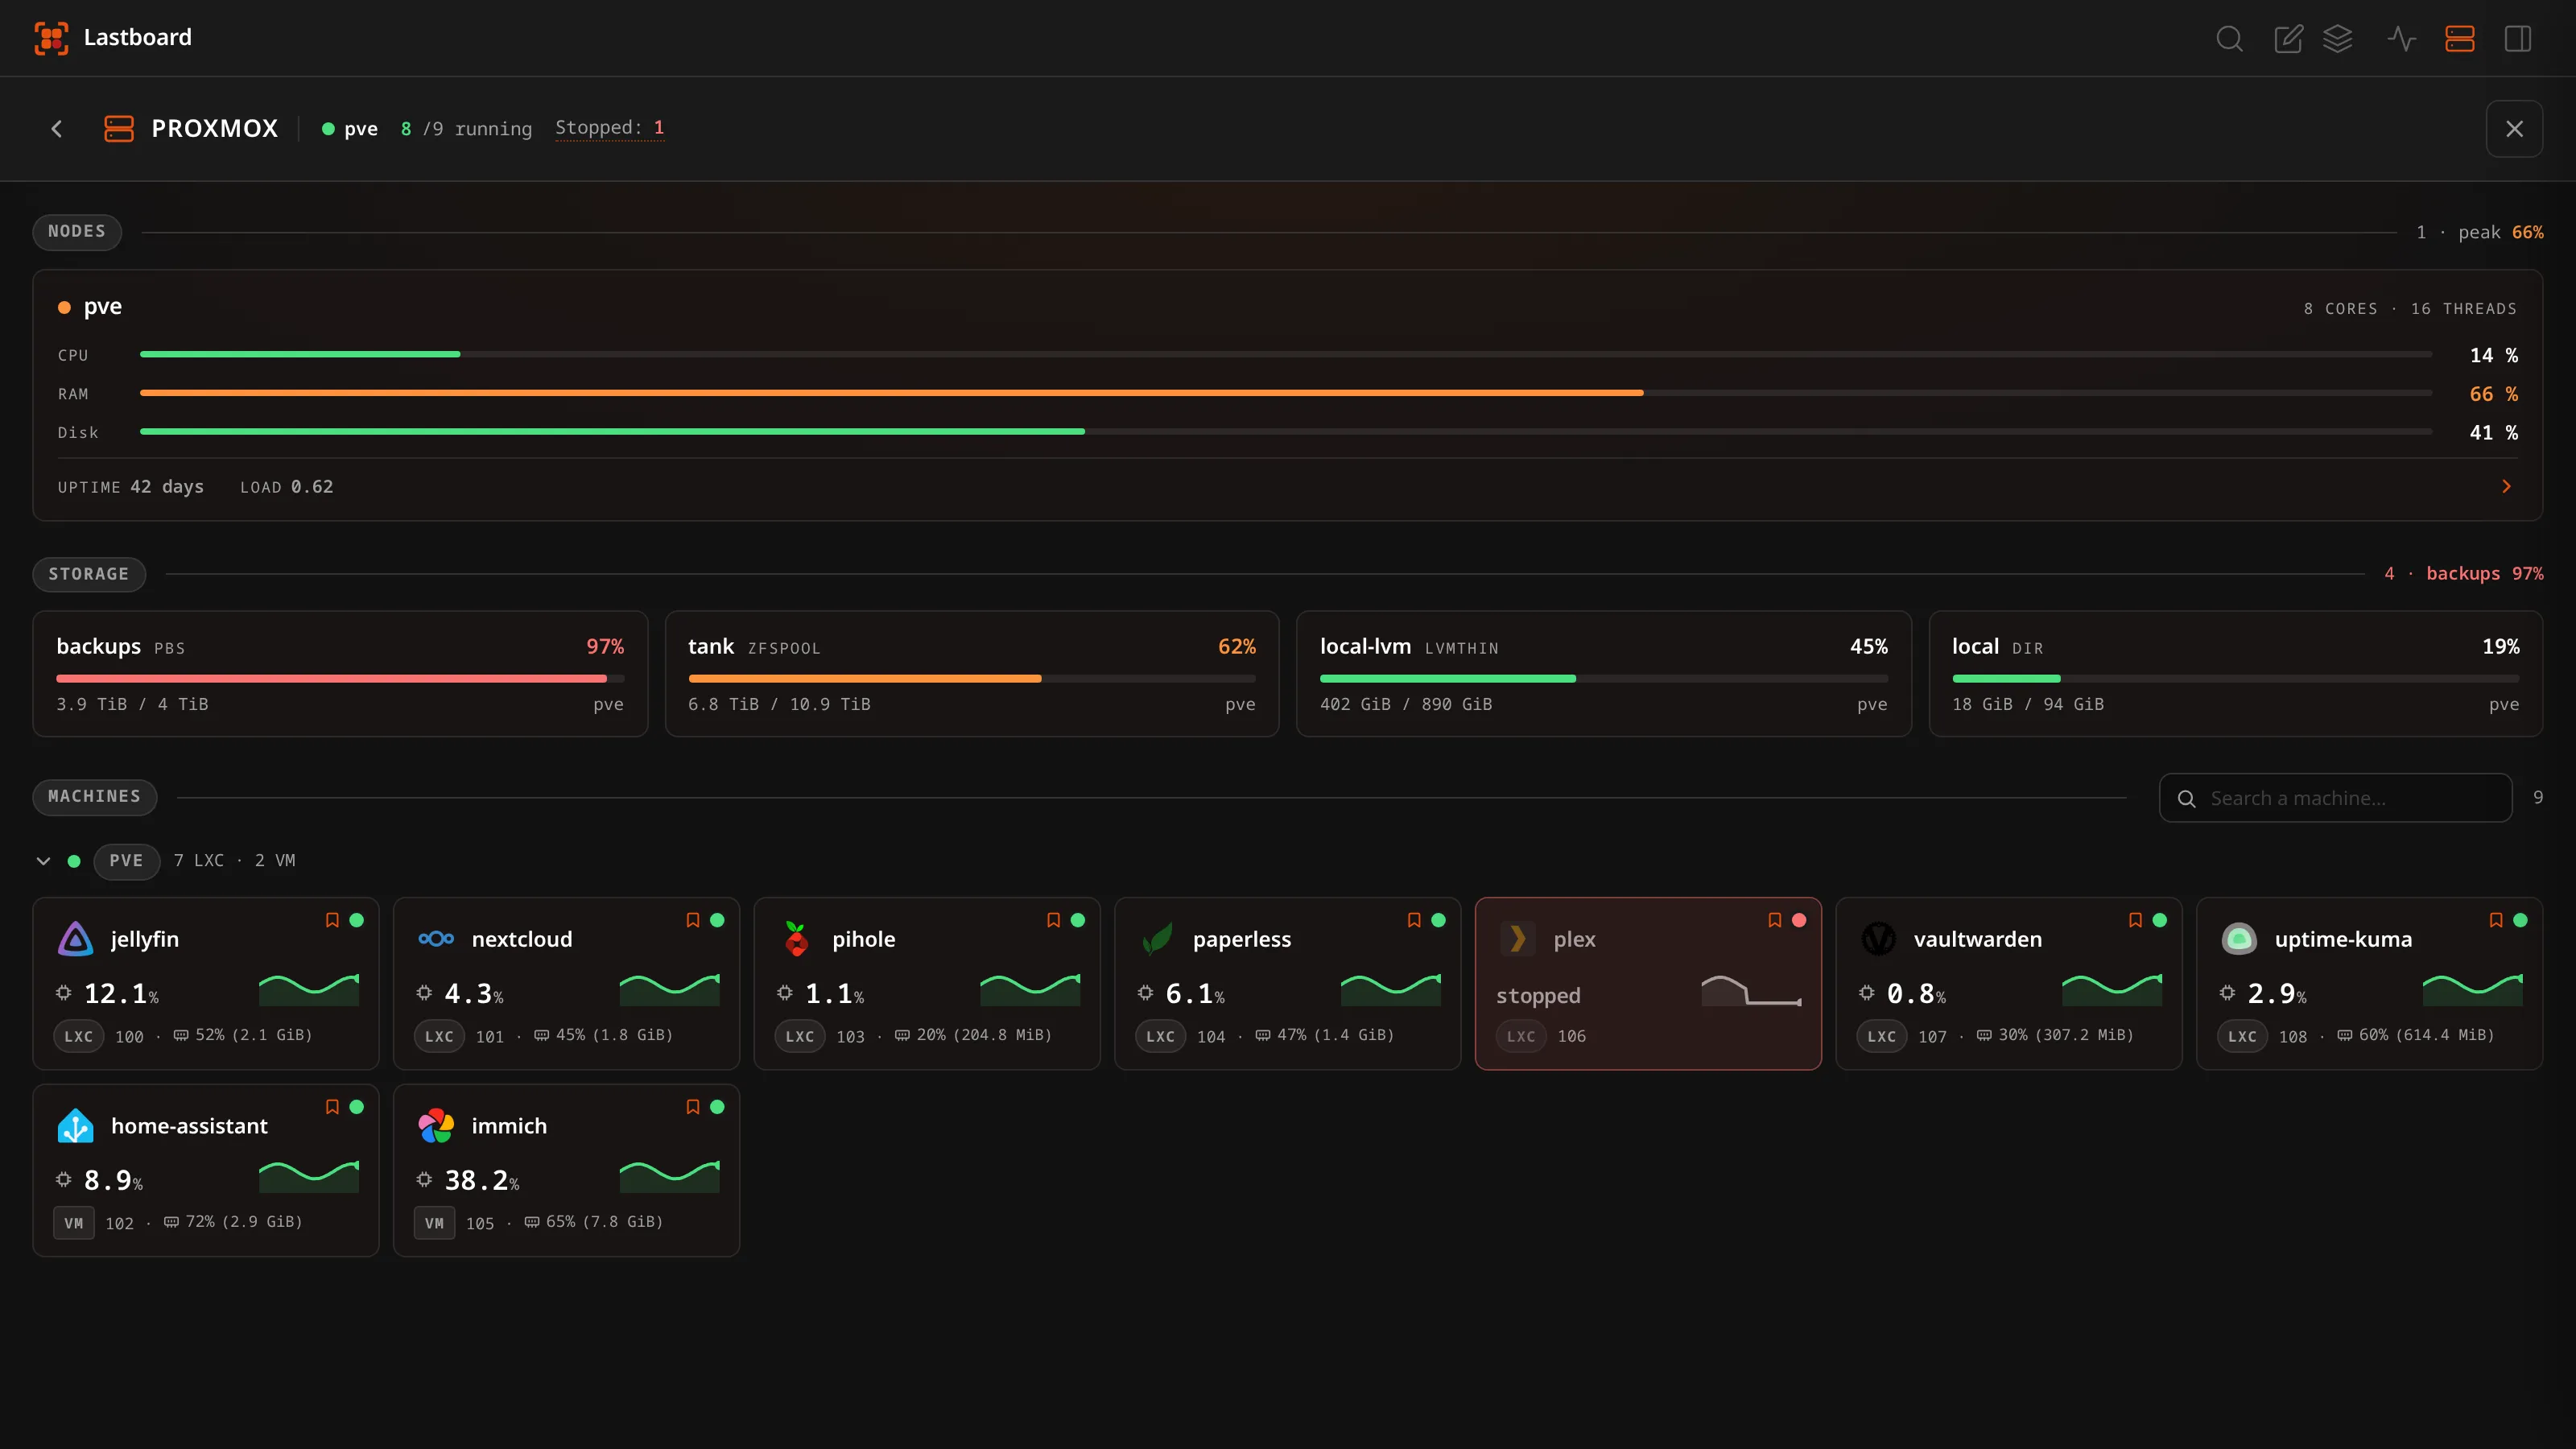Collapse the PVE machines group chevron

click(x=43, y=861)
